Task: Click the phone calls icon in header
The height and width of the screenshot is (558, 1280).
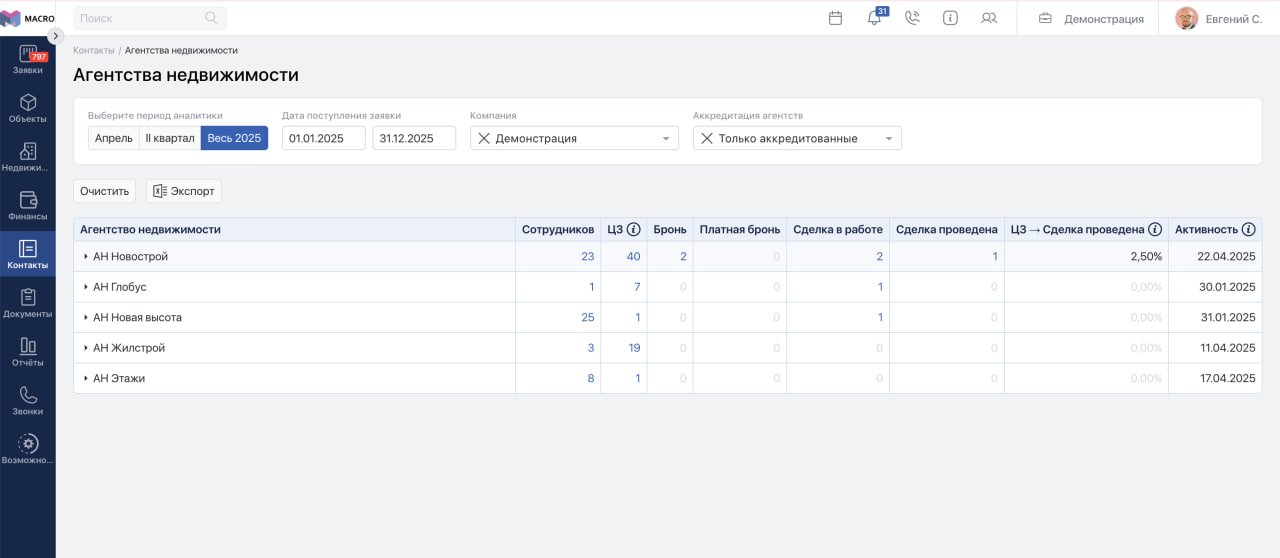Action: click(x=912, y=18)
